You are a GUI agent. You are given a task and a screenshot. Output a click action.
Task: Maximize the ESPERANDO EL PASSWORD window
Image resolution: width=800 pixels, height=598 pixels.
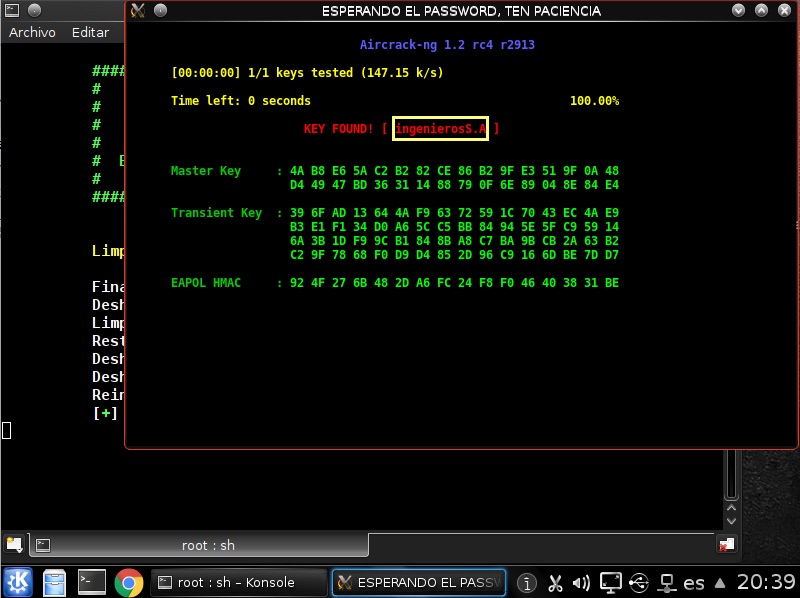pos(761,10)
